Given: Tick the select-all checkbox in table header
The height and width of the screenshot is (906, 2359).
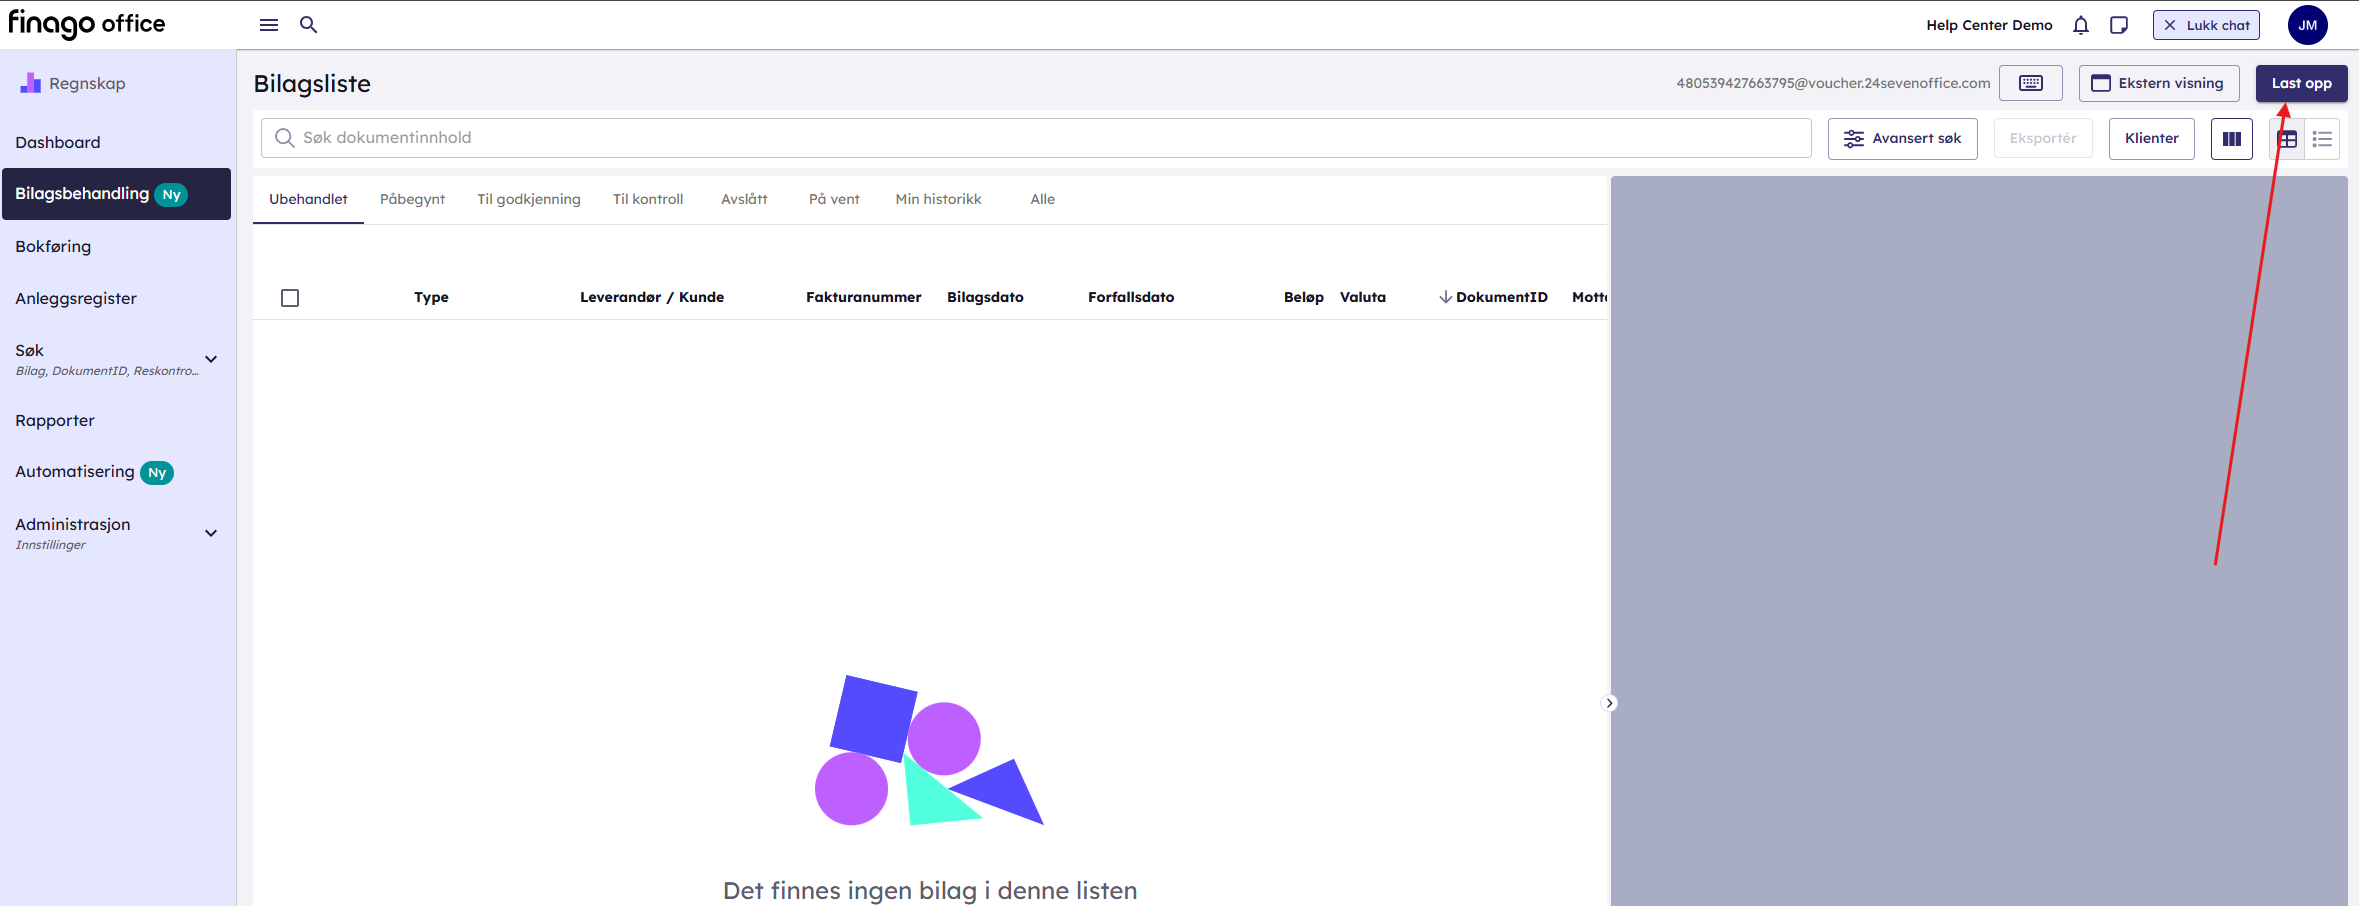Looking at the screenshot, I should point(290,298).
